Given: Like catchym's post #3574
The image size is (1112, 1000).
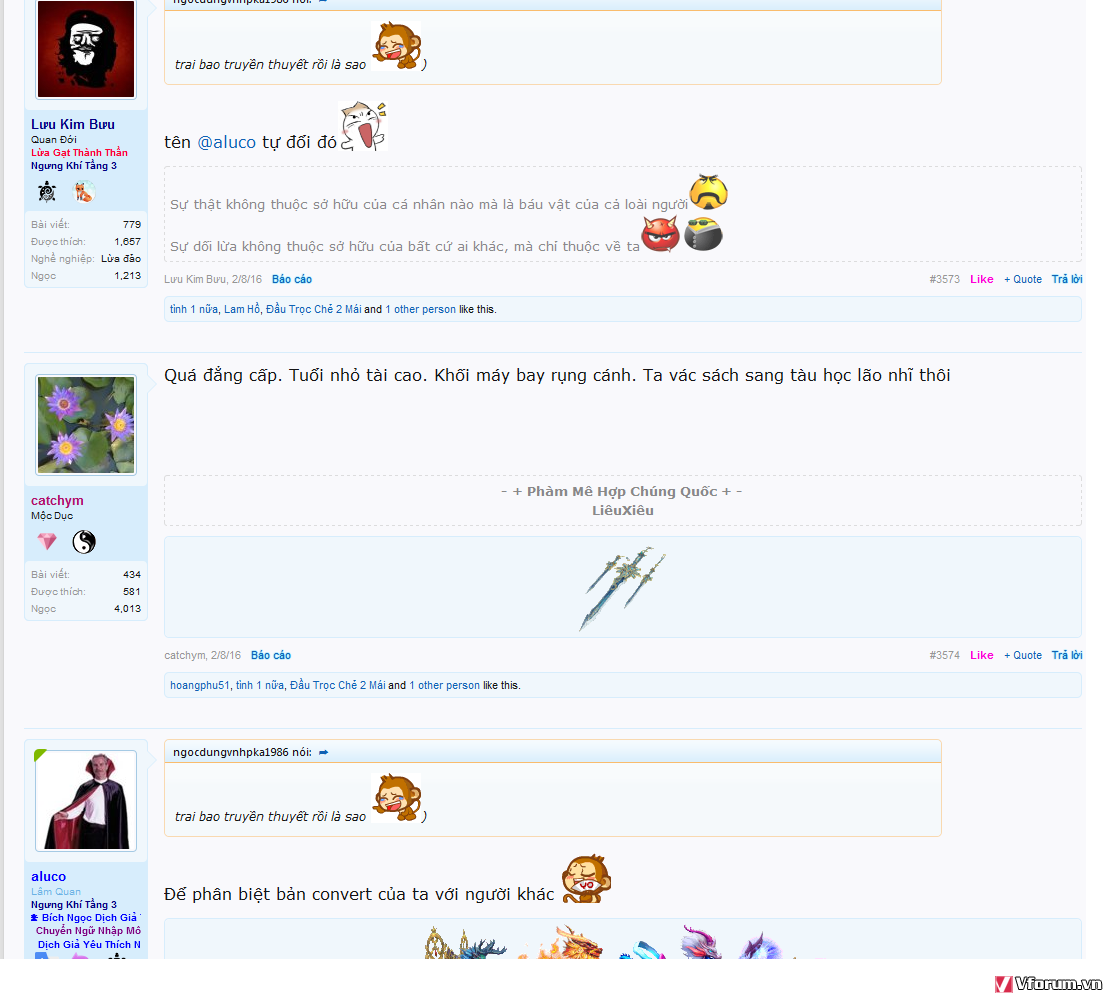Looking at the screenshot, I should coord(981,655).
